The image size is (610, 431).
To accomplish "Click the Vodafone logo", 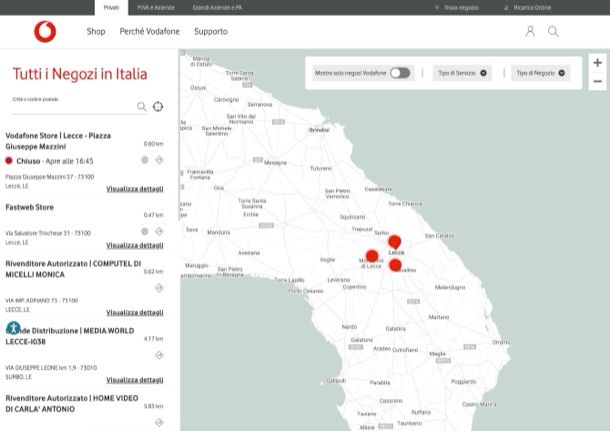I will tap(45, 32).
